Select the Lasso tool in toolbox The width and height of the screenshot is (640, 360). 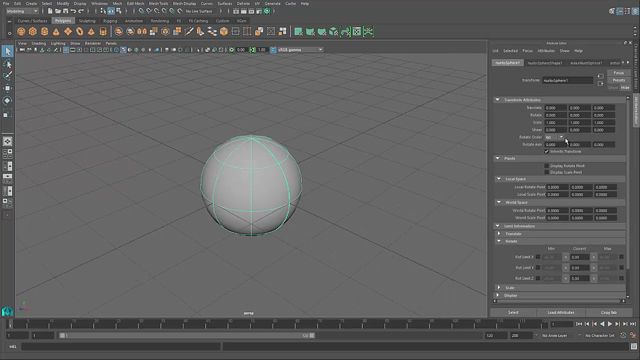(7, 64)
